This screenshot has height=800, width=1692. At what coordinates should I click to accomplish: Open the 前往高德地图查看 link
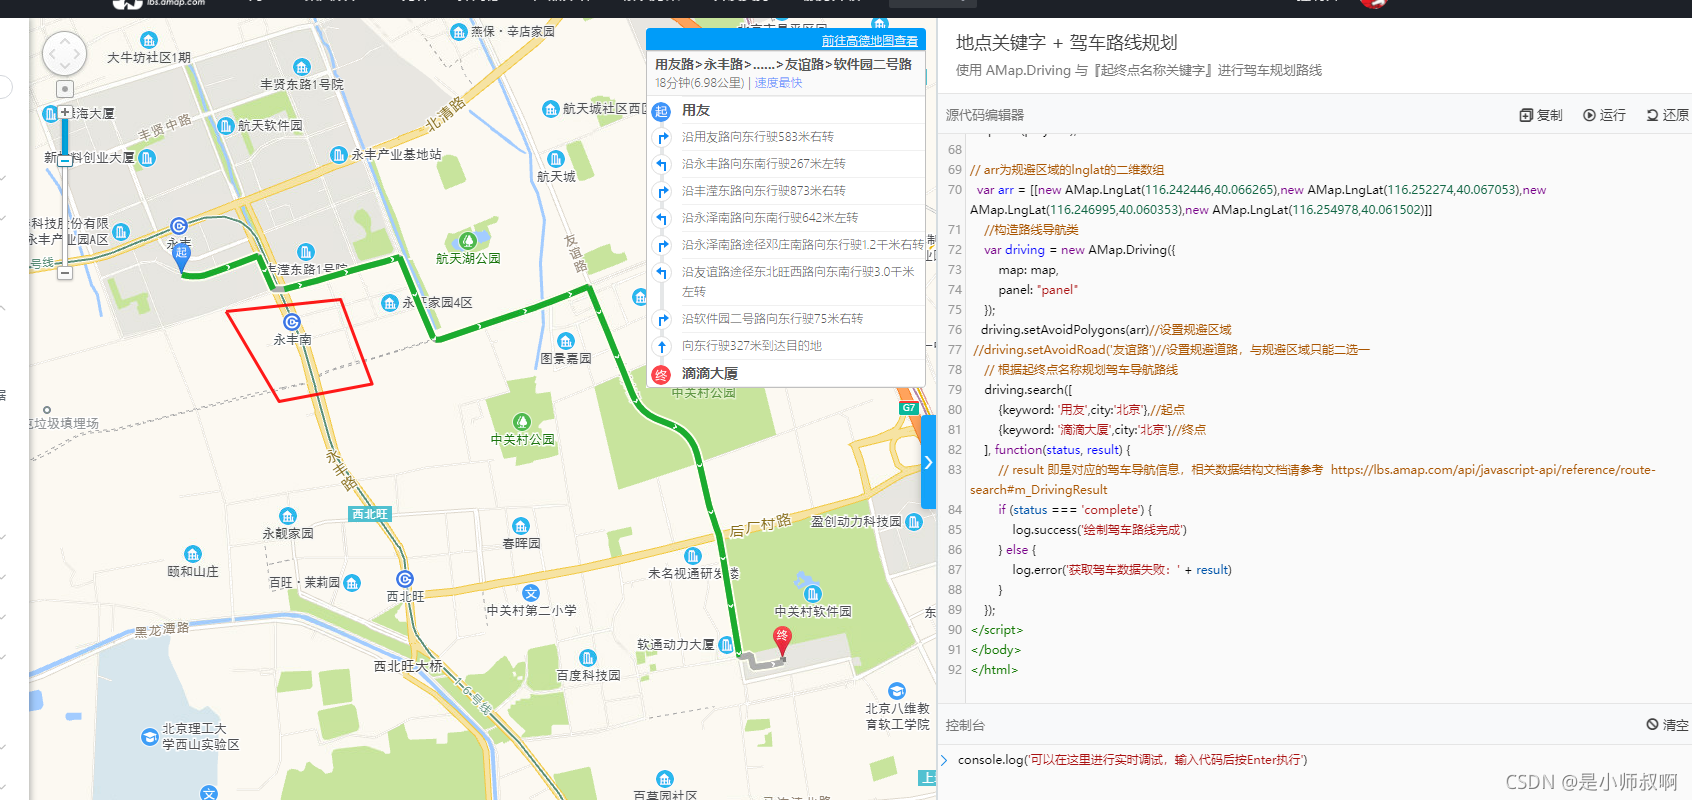pyautogui.click(x=870, y=41)
